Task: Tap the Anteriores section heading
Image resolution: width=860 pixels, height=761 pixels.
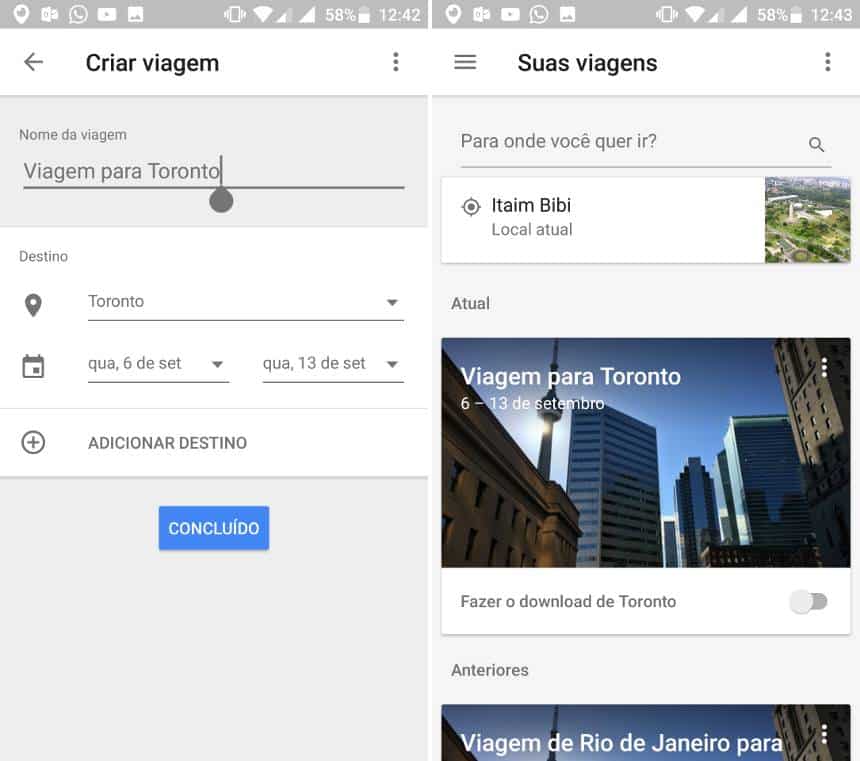Action: tap(490, 670)
